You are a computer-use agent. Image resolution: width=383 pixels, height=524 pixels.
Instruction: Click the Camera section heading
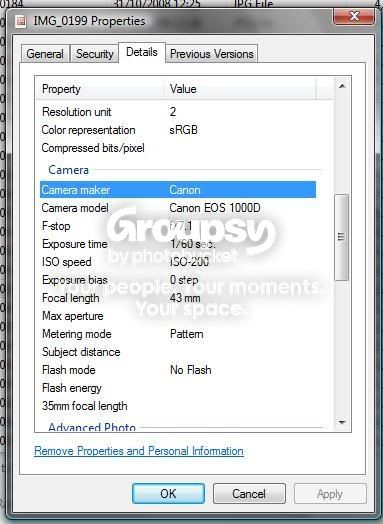click(x=69, y=170)
